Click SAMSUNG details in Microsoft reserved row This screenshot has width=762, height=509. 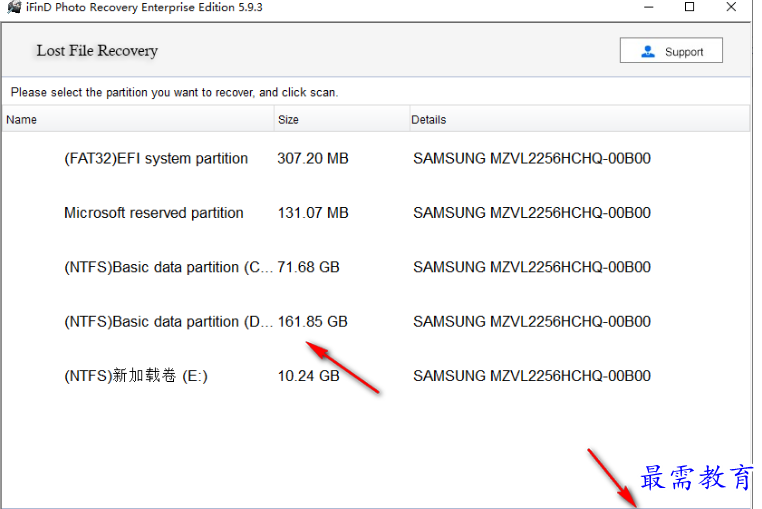pyautogui.click(x=532, y=213)
